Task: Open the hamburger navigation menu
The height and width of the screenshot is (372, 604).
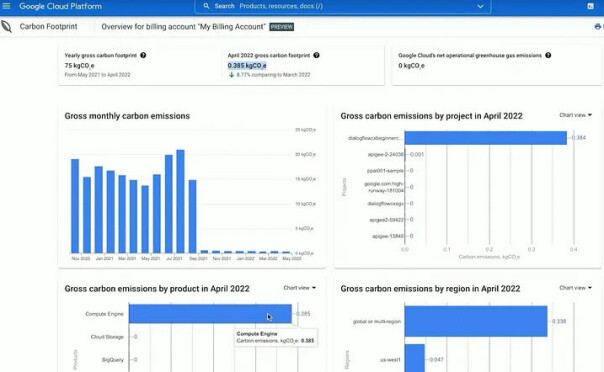Action: [6, 6]
